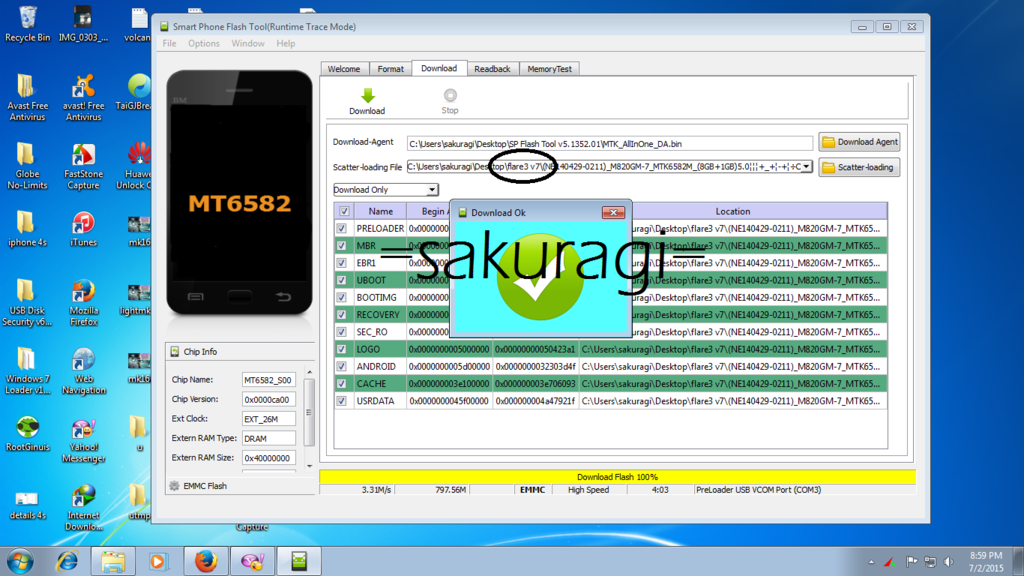Viewport: 1024px width, 576px height.
Task: Switch to the Readback tab
Action: (492, 69)
